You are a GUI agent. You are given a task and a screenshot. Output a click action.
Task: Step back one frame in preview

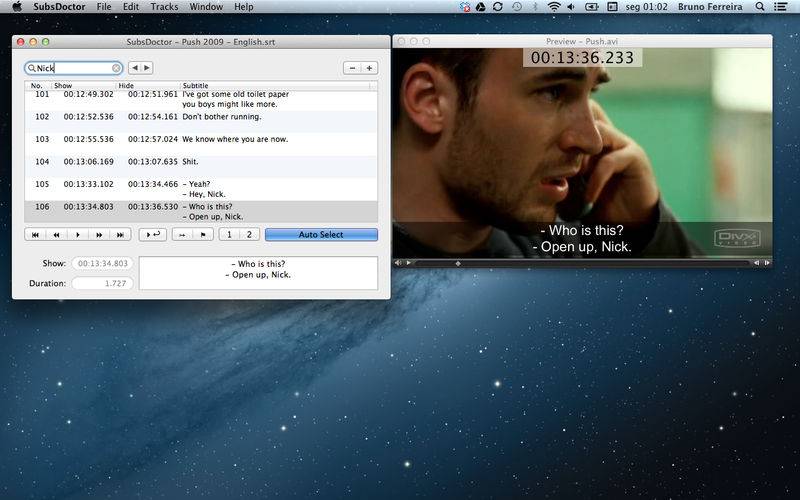[756, 263]
